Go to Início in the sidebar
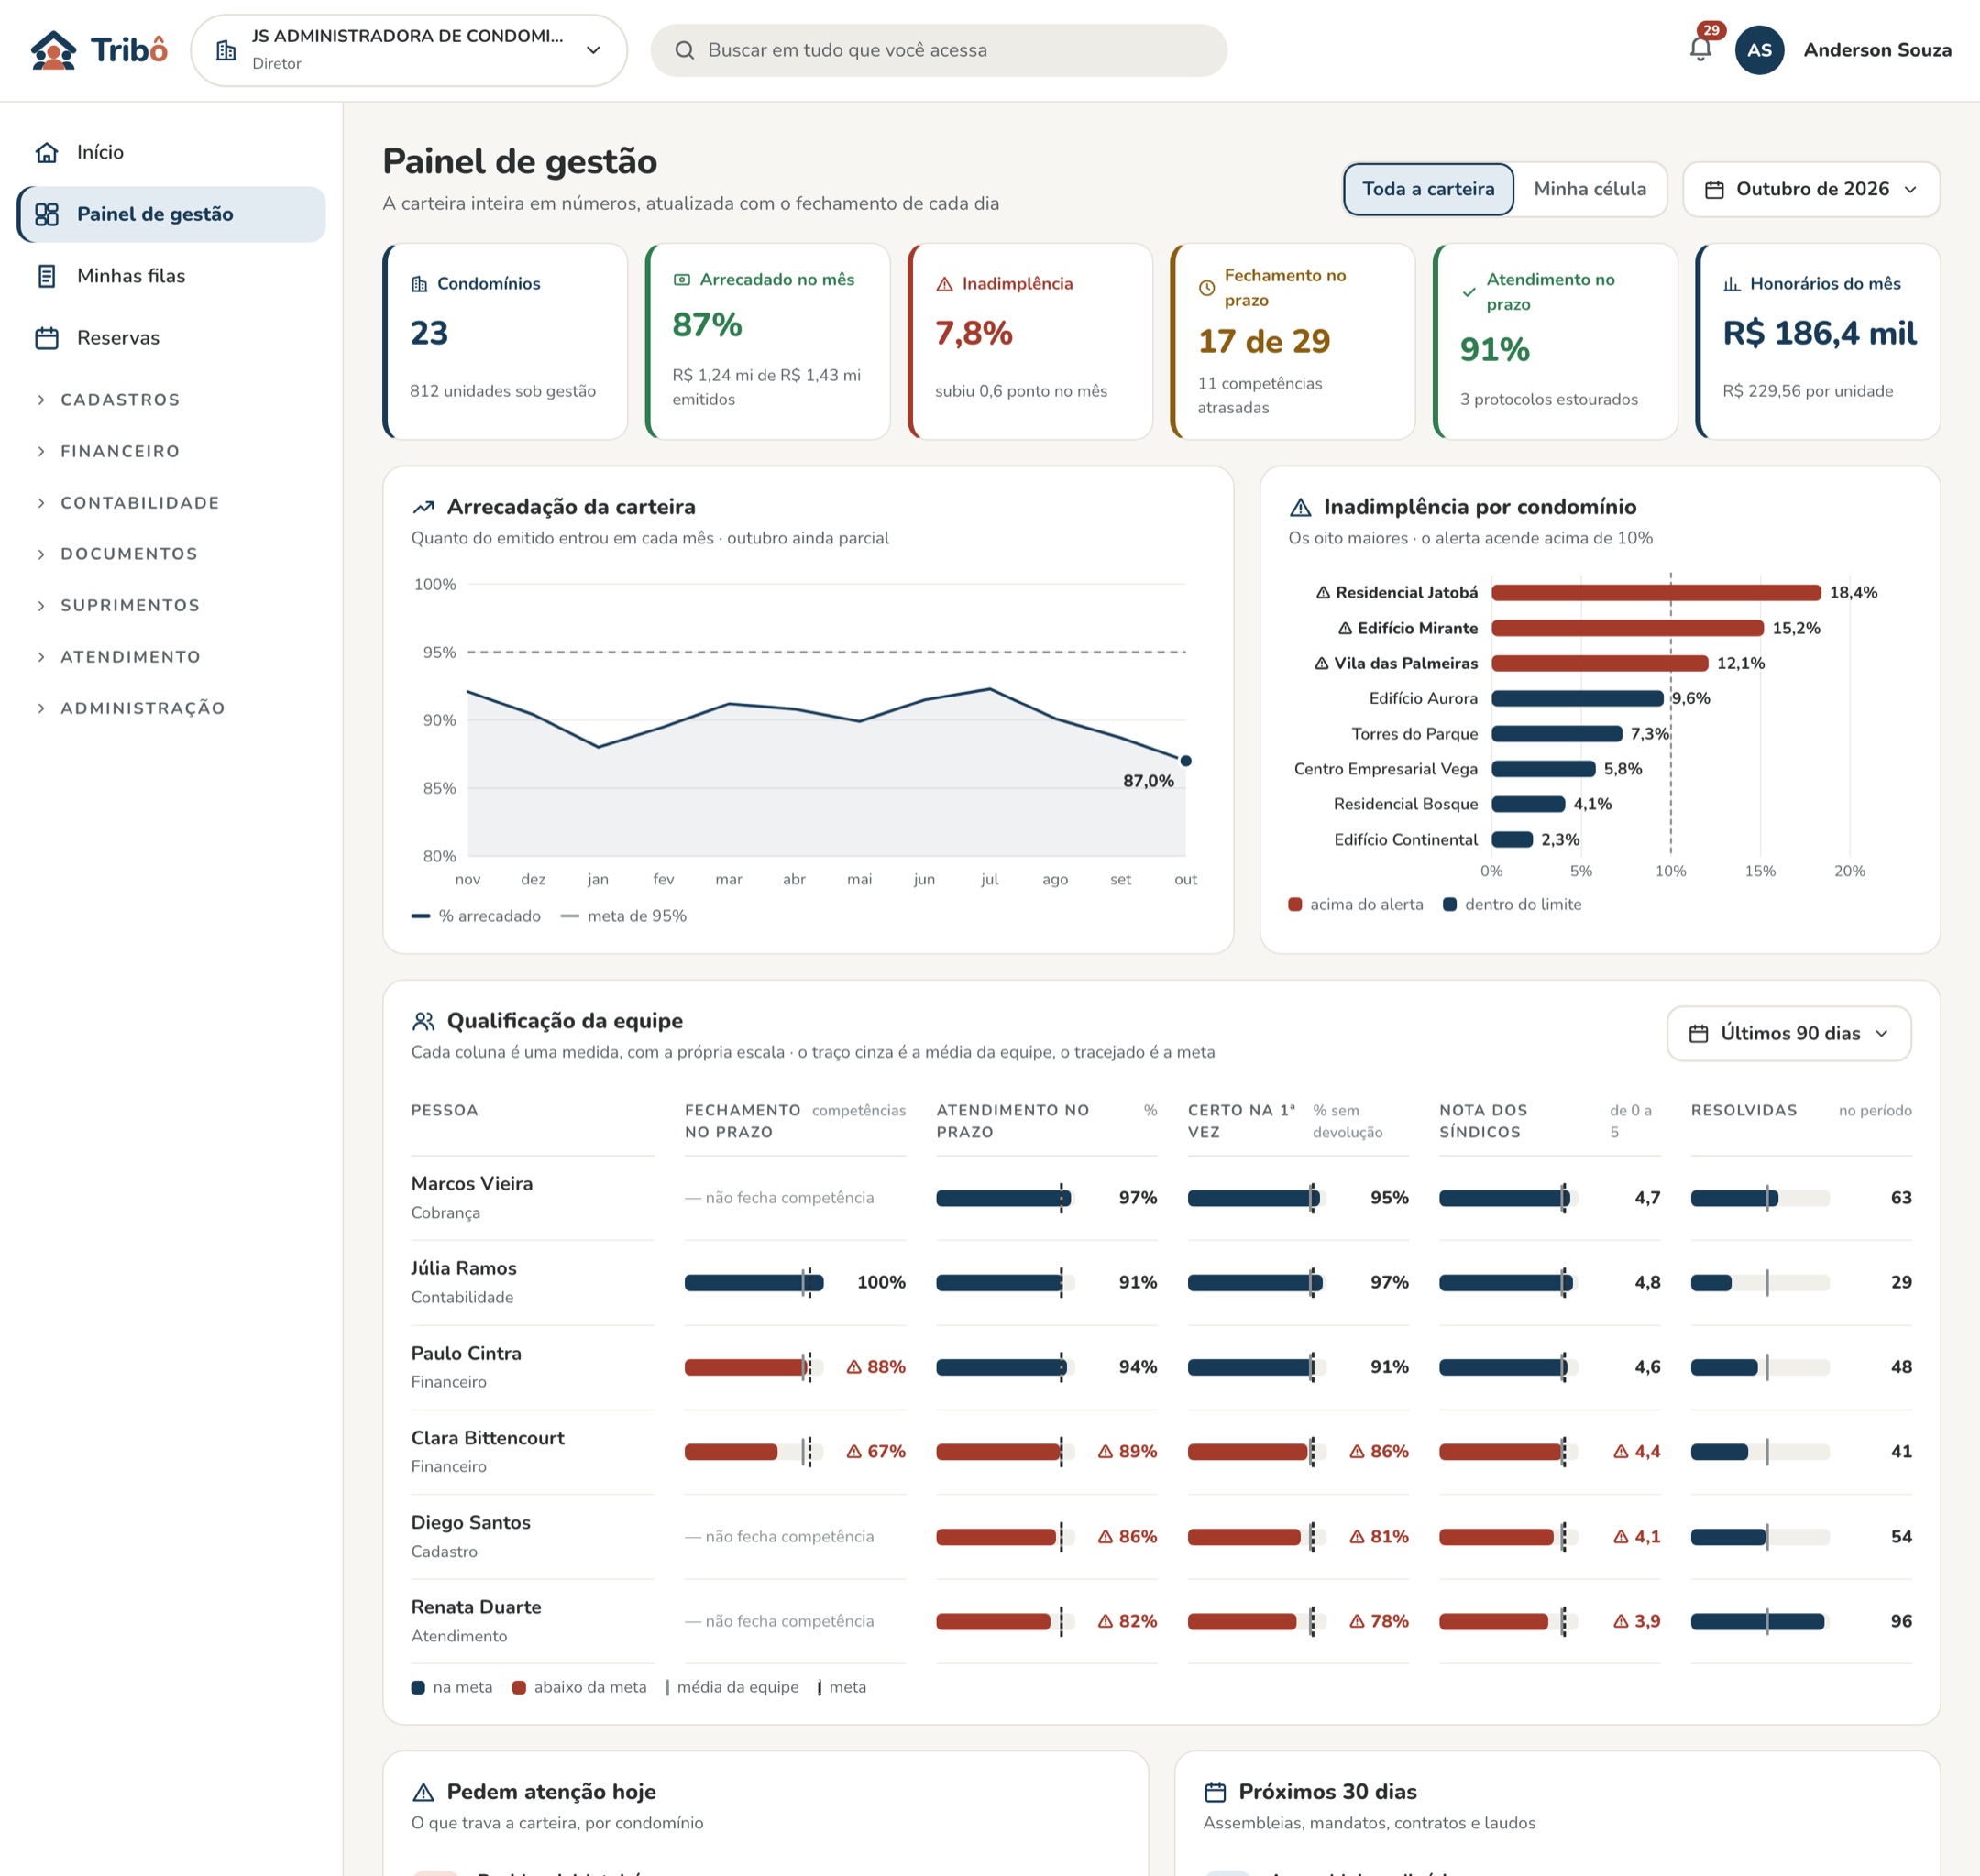 171,152
